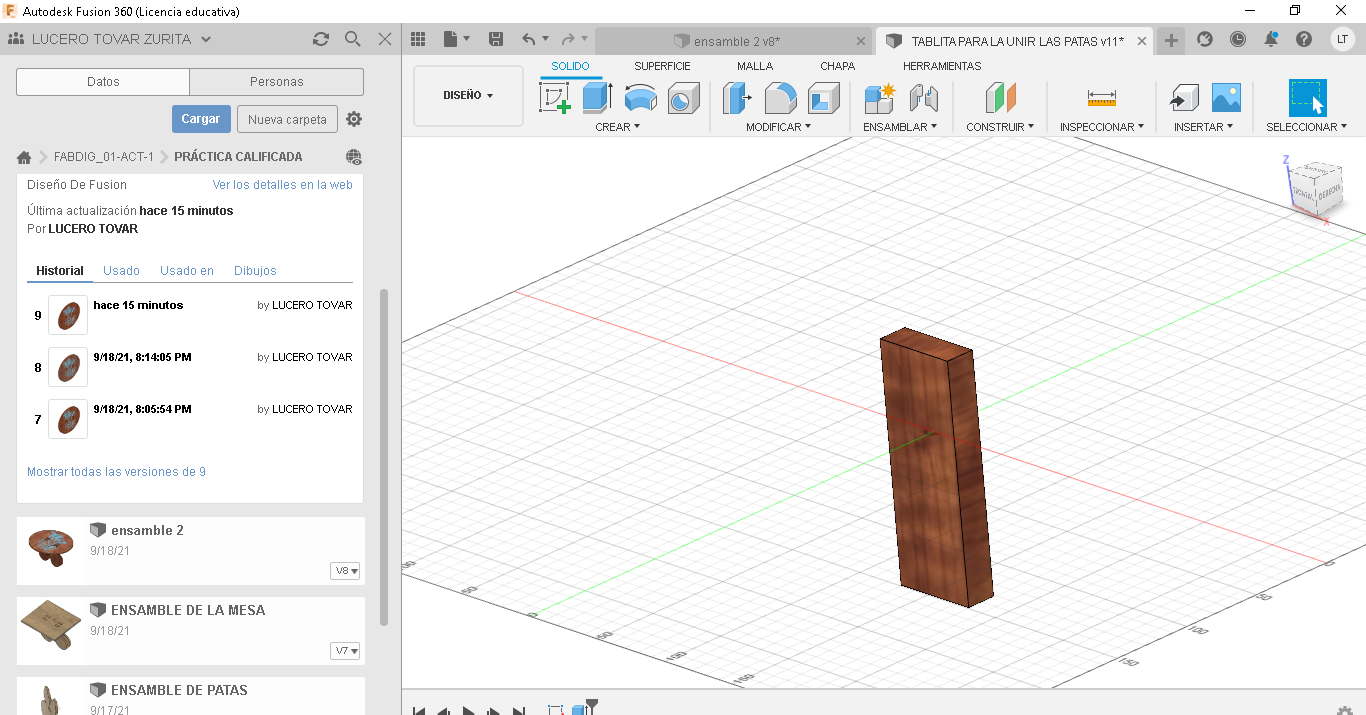The height and width of the screenshot is (715, 1366).
Task: Save the document with the disk icon
Action: click(495, 39)
